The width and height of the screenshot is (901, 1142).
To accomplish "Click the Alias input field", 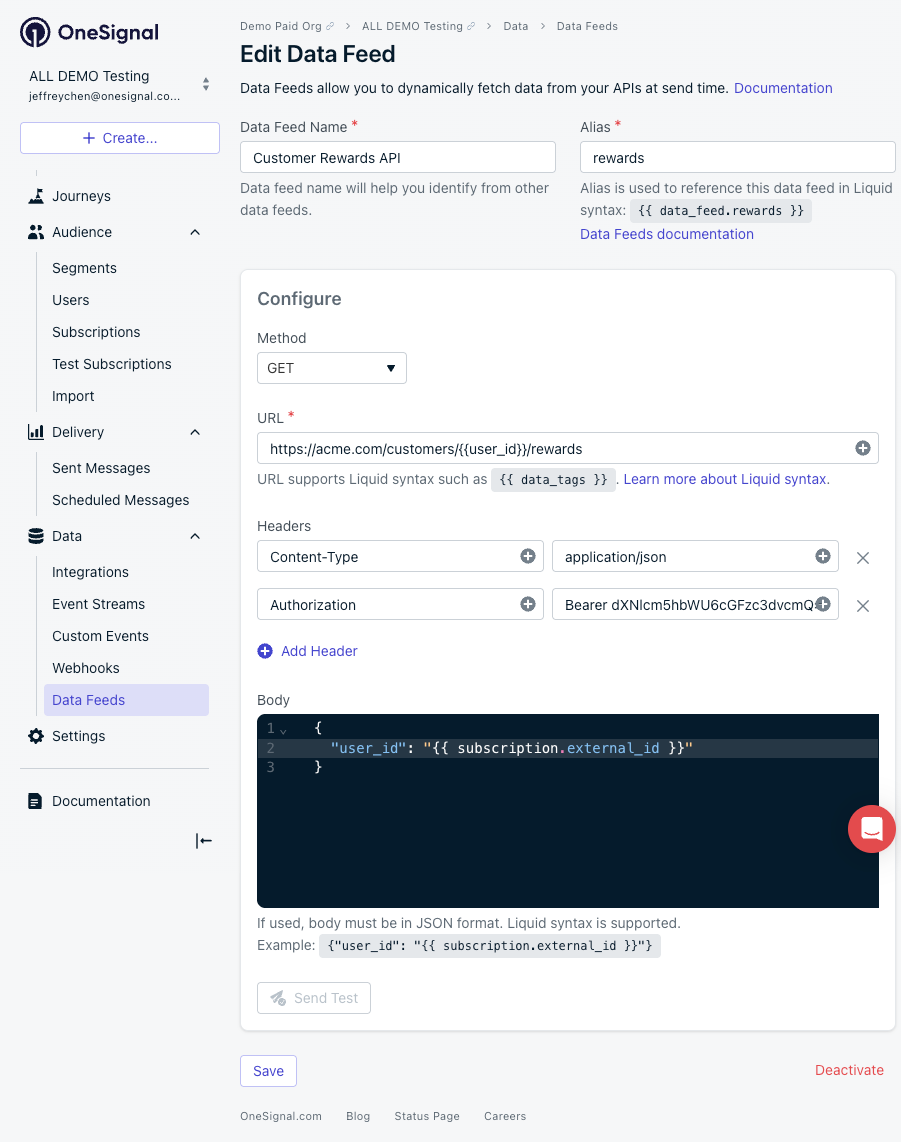I will point(737,157).
